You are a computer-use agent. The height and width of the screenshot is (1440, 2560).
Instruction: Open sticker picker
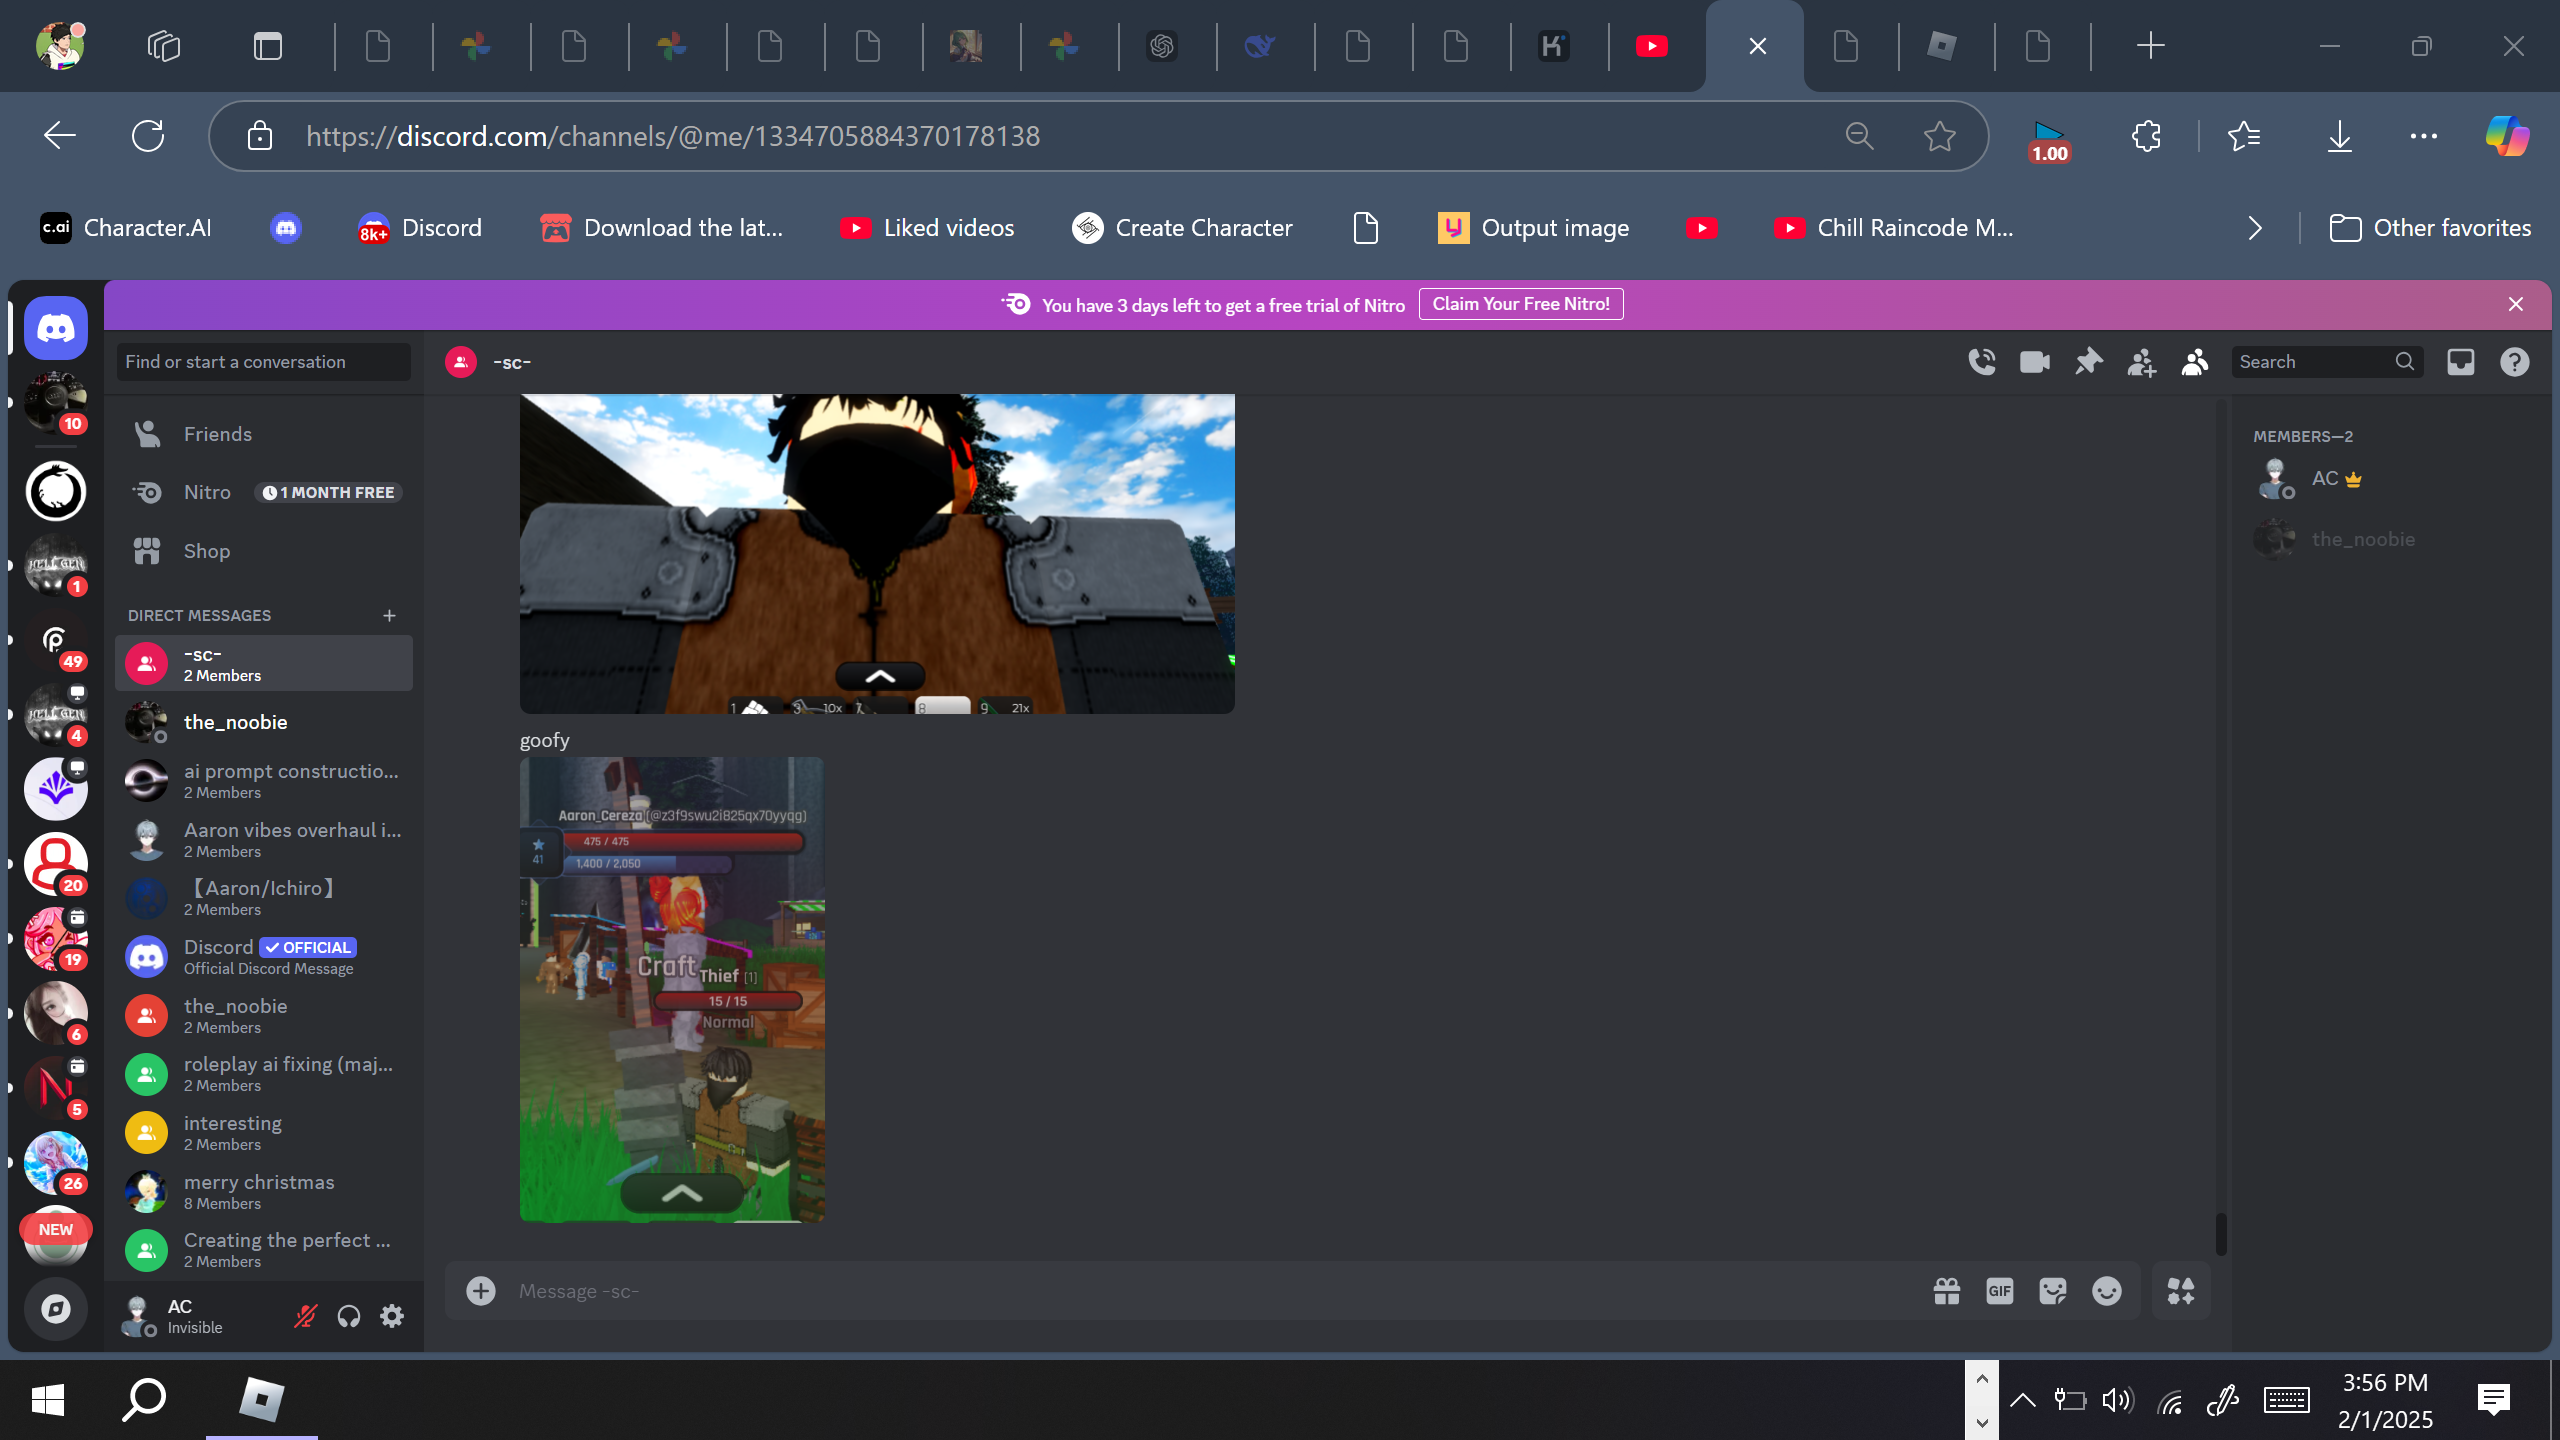(x=2052, y=1291)
